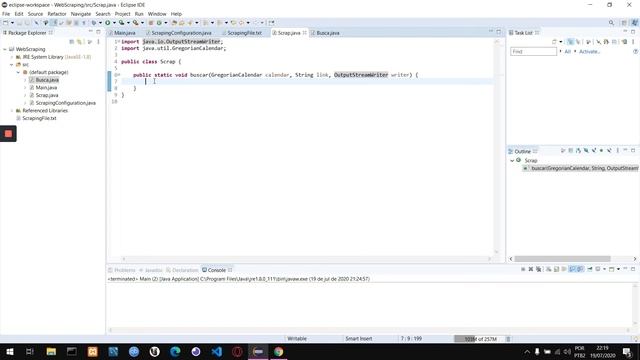The width and height of the screenshot is (640, 360).
Task: Select buscar method in Outline
Action: click(x=581, y=168)
